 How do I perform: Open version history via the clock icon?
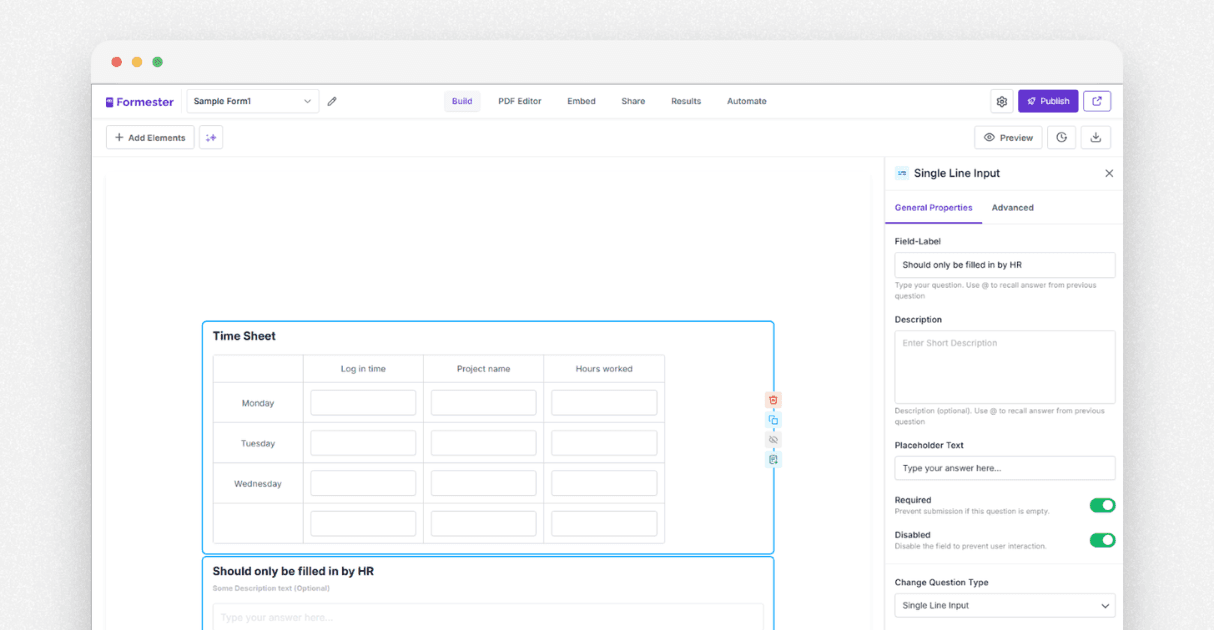pyautogui.click(x=1062, y=137)
